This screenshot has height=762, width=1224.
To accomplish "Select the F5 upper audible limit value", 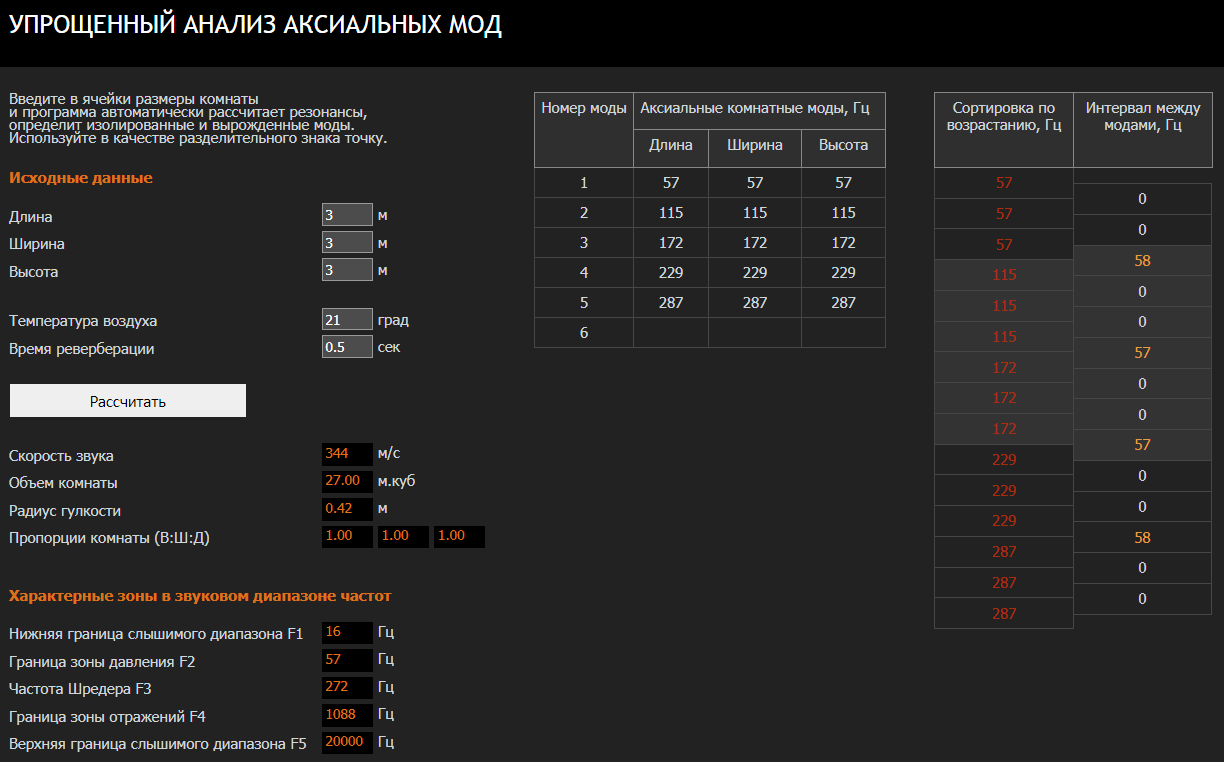I will point(347,743).
